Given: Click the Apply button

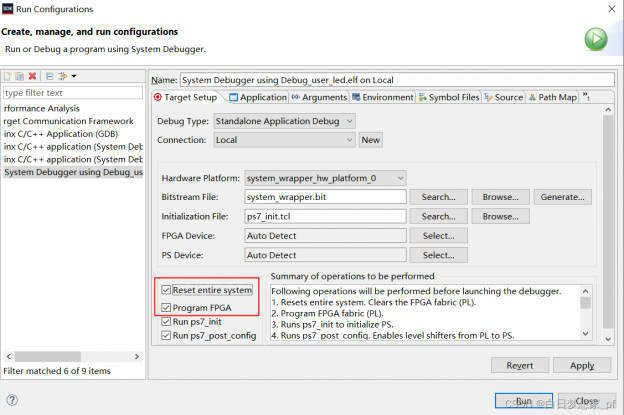Looking at the screenshot, I should (x=581, y=366).
